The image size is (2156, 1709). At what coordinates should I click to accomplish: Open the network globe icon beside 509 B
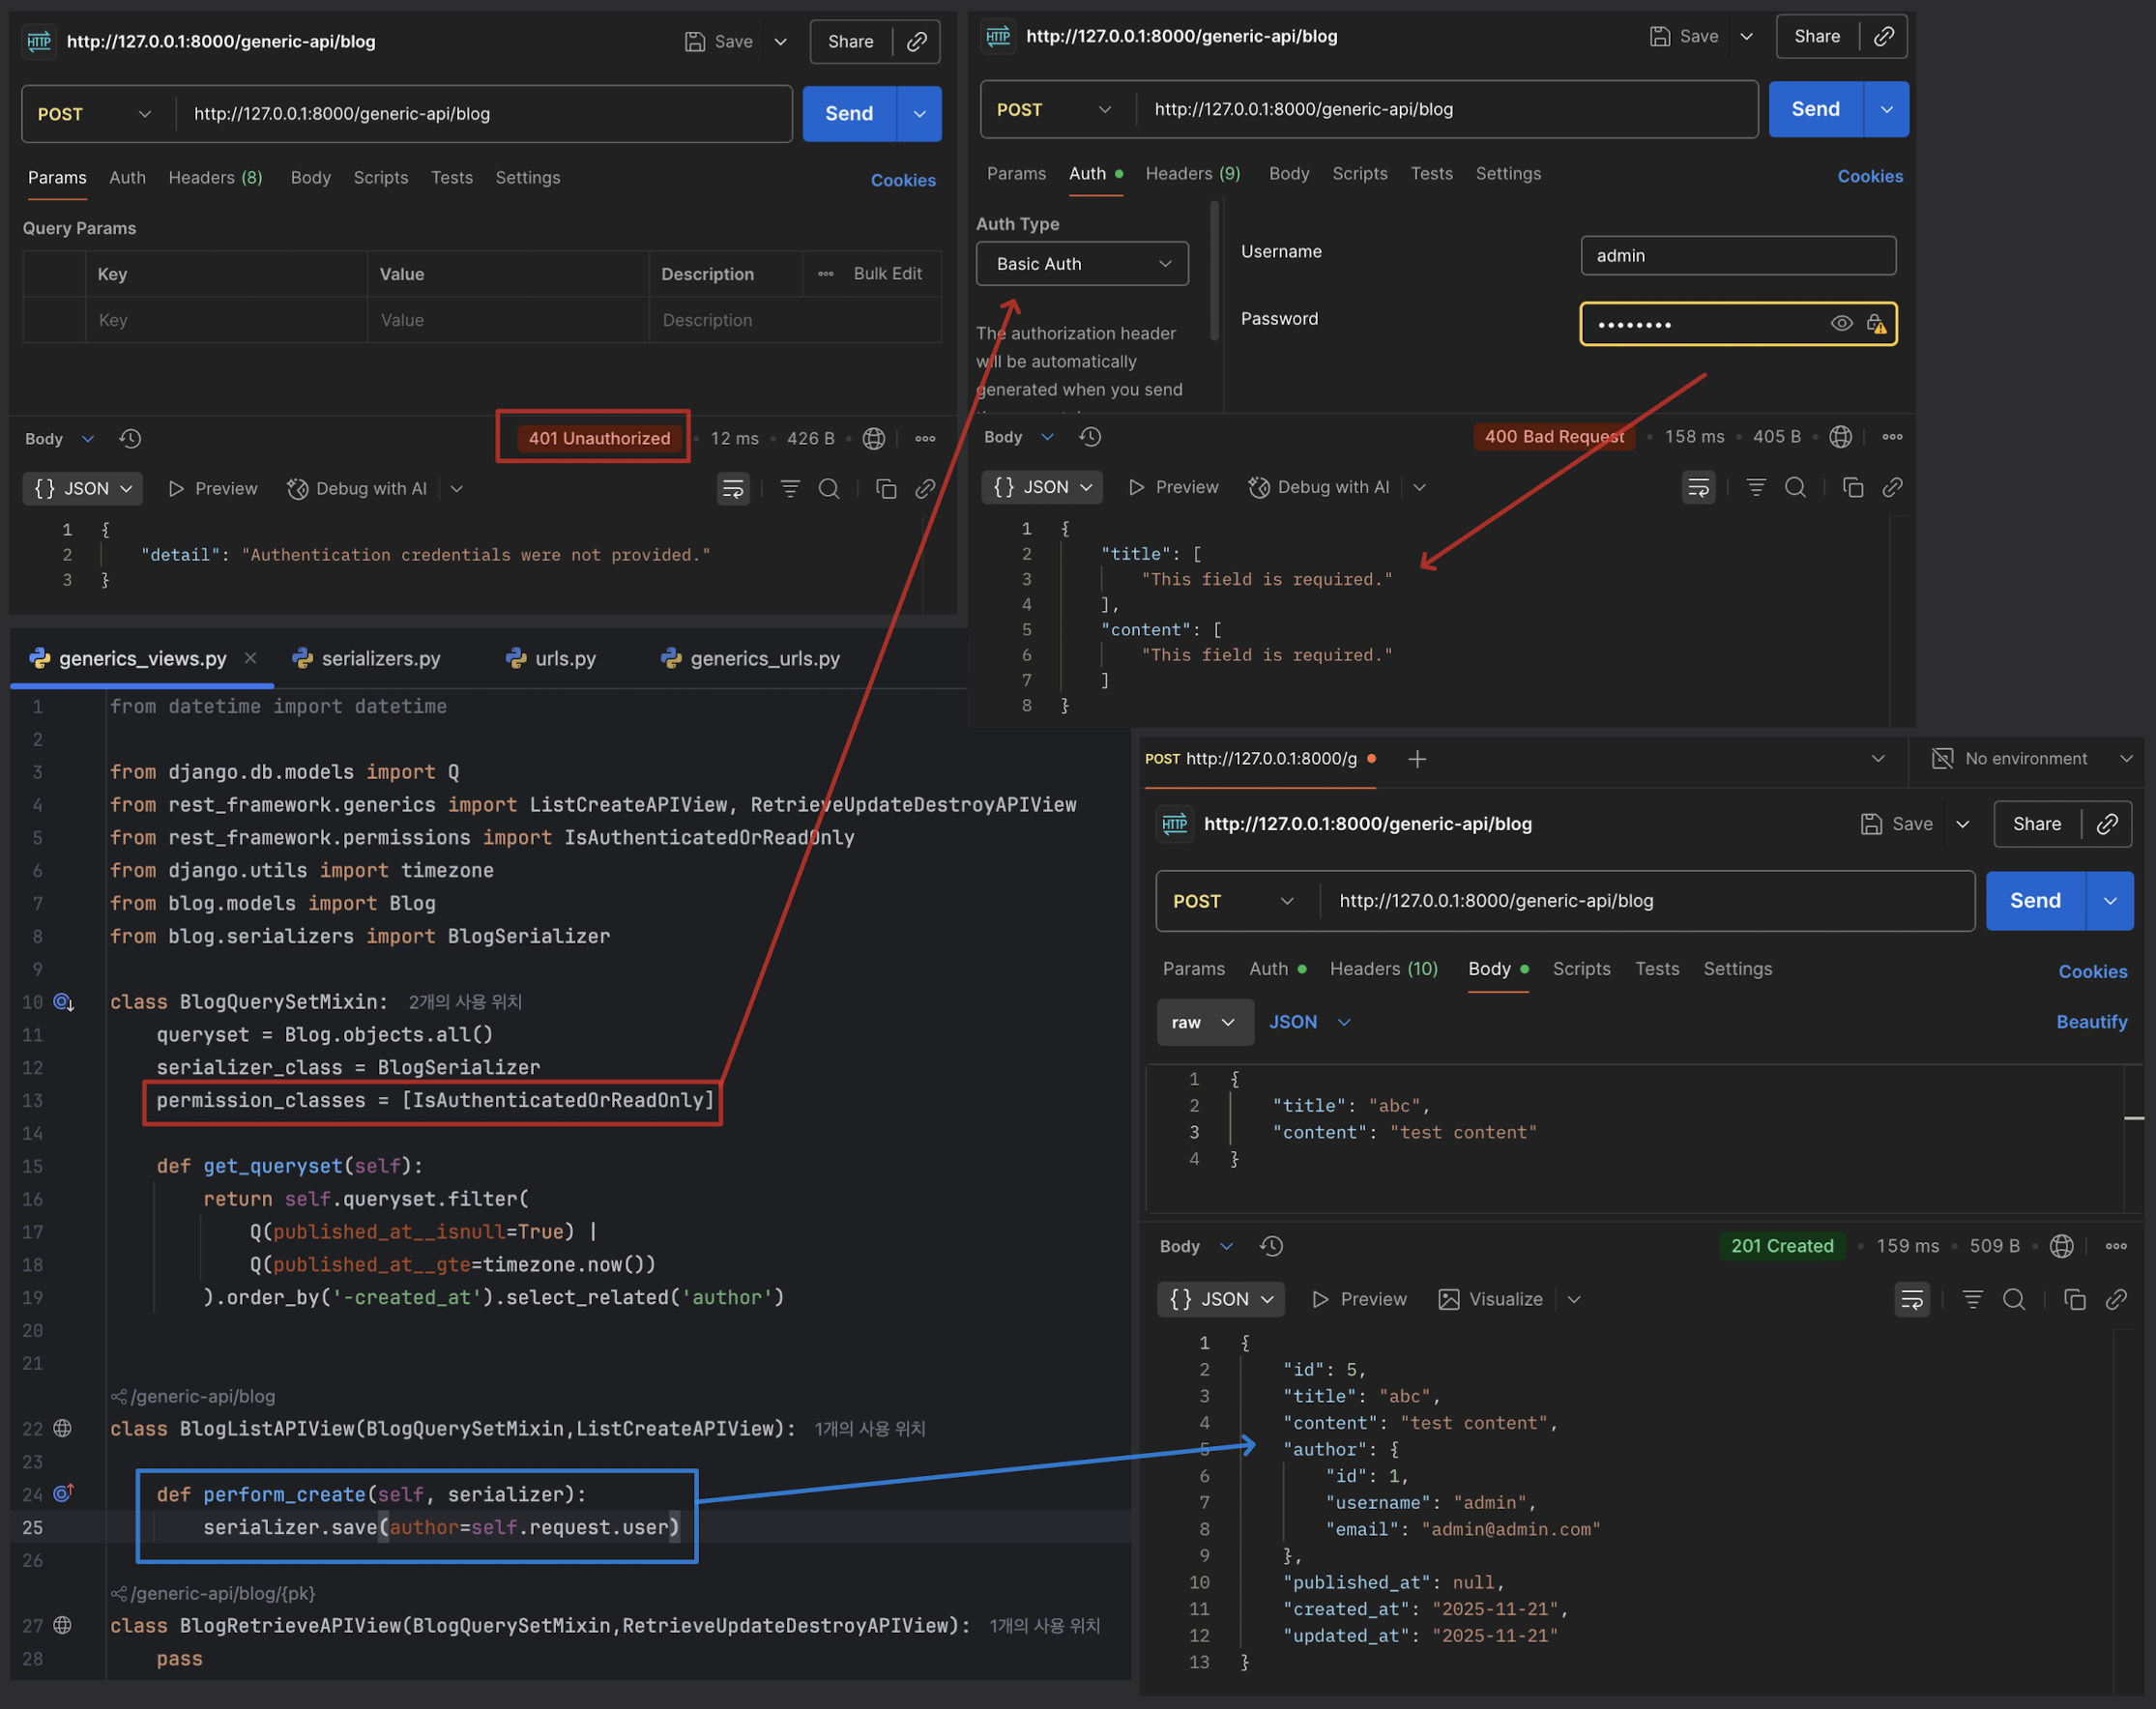point(2061,1246)
